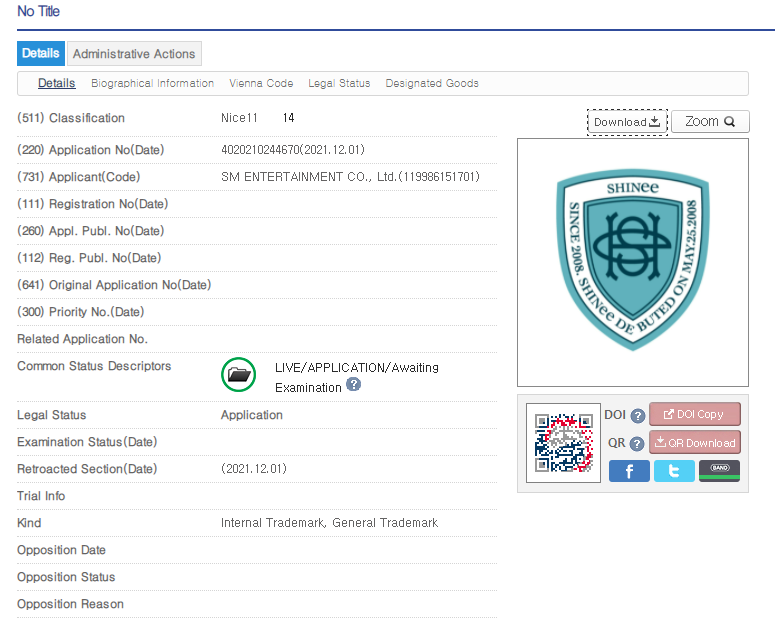This screenshot has height=637, width=775.
Task: Download the QR code
Action: click(694, 442)
